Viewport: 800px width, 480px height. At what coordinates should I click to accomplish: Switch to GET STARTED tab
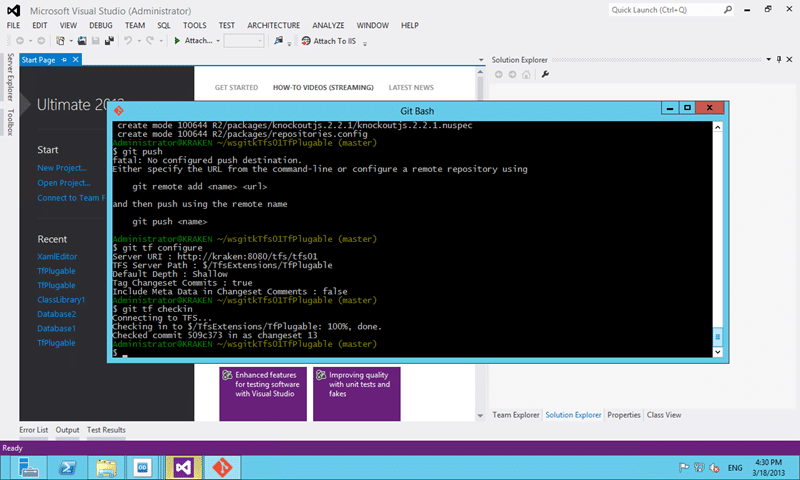236,88
